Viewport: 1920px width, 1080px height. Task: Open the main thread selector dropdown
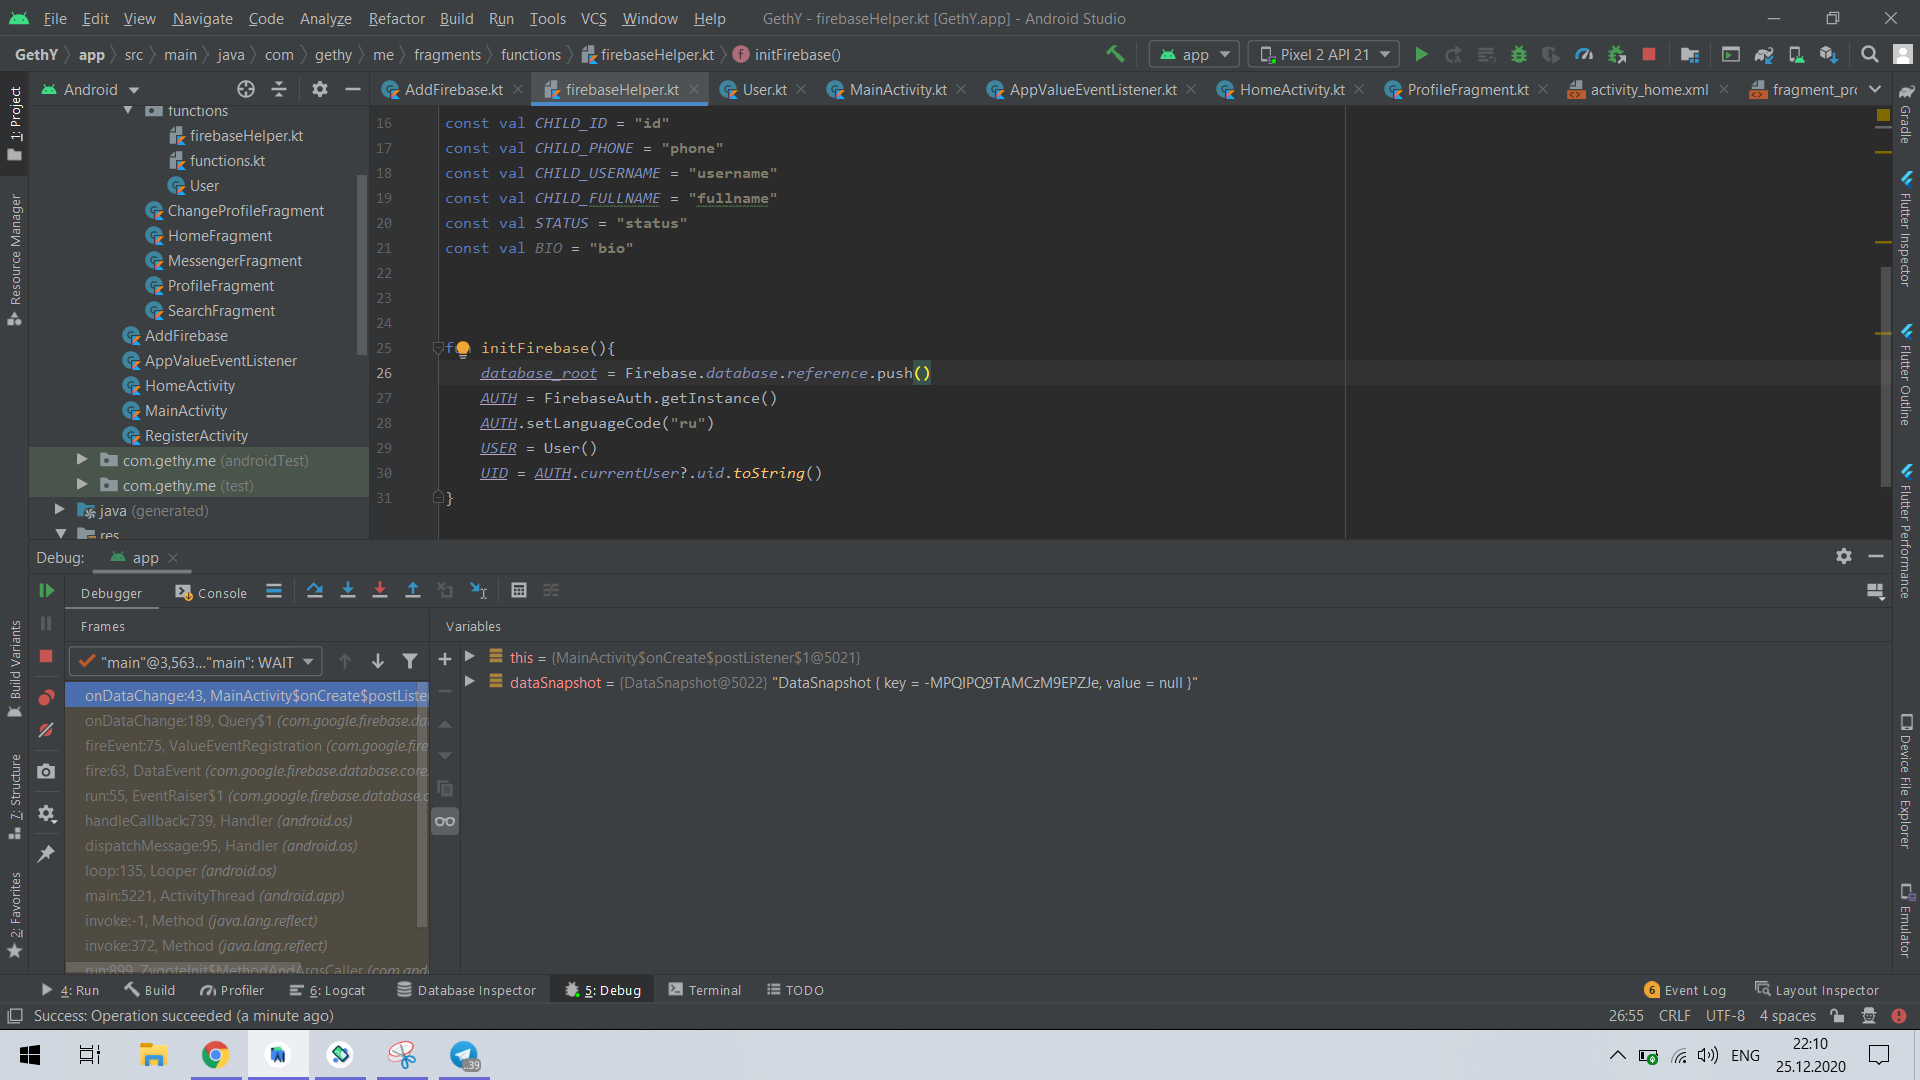196,661
